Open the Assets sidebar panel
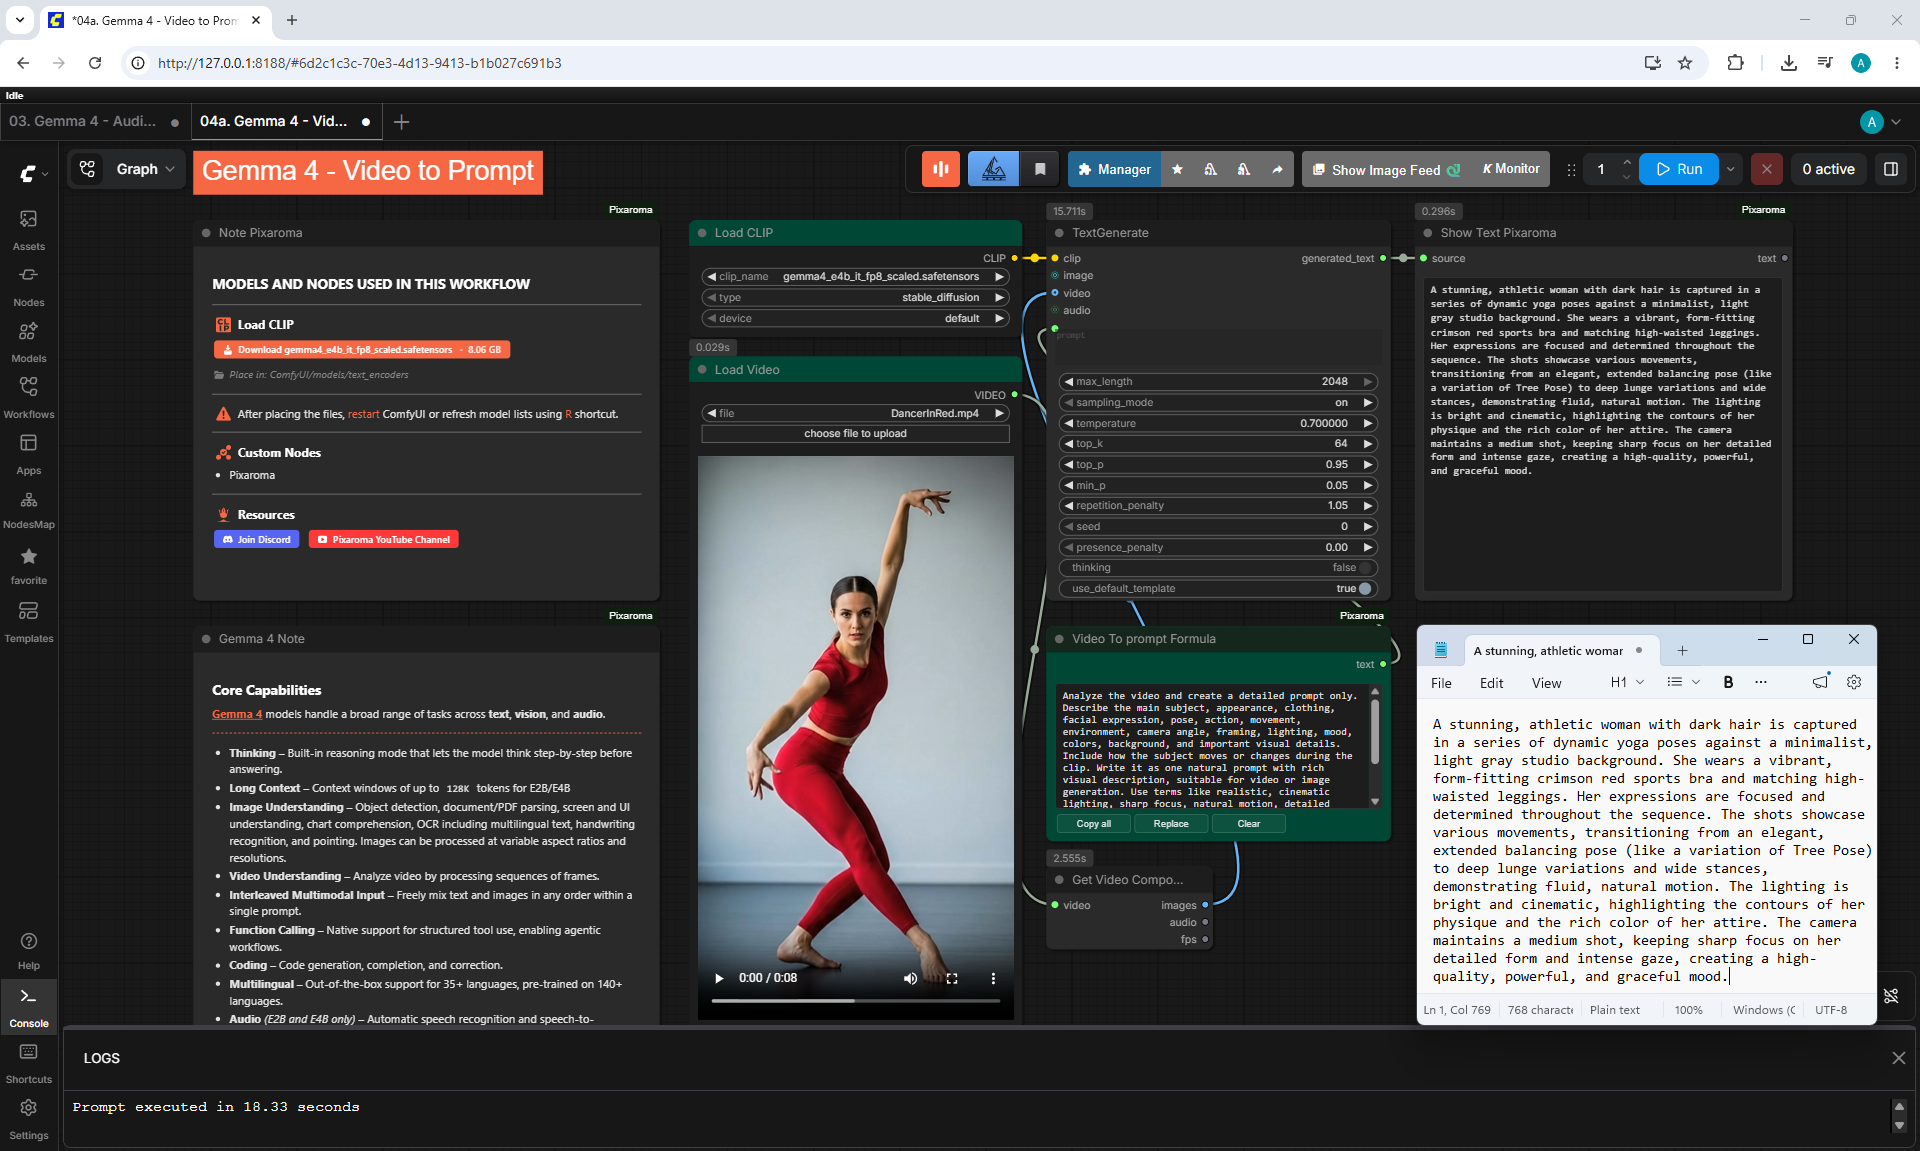The width and height of the screenshot is (1920, 1151). click(x=29, y=229)
